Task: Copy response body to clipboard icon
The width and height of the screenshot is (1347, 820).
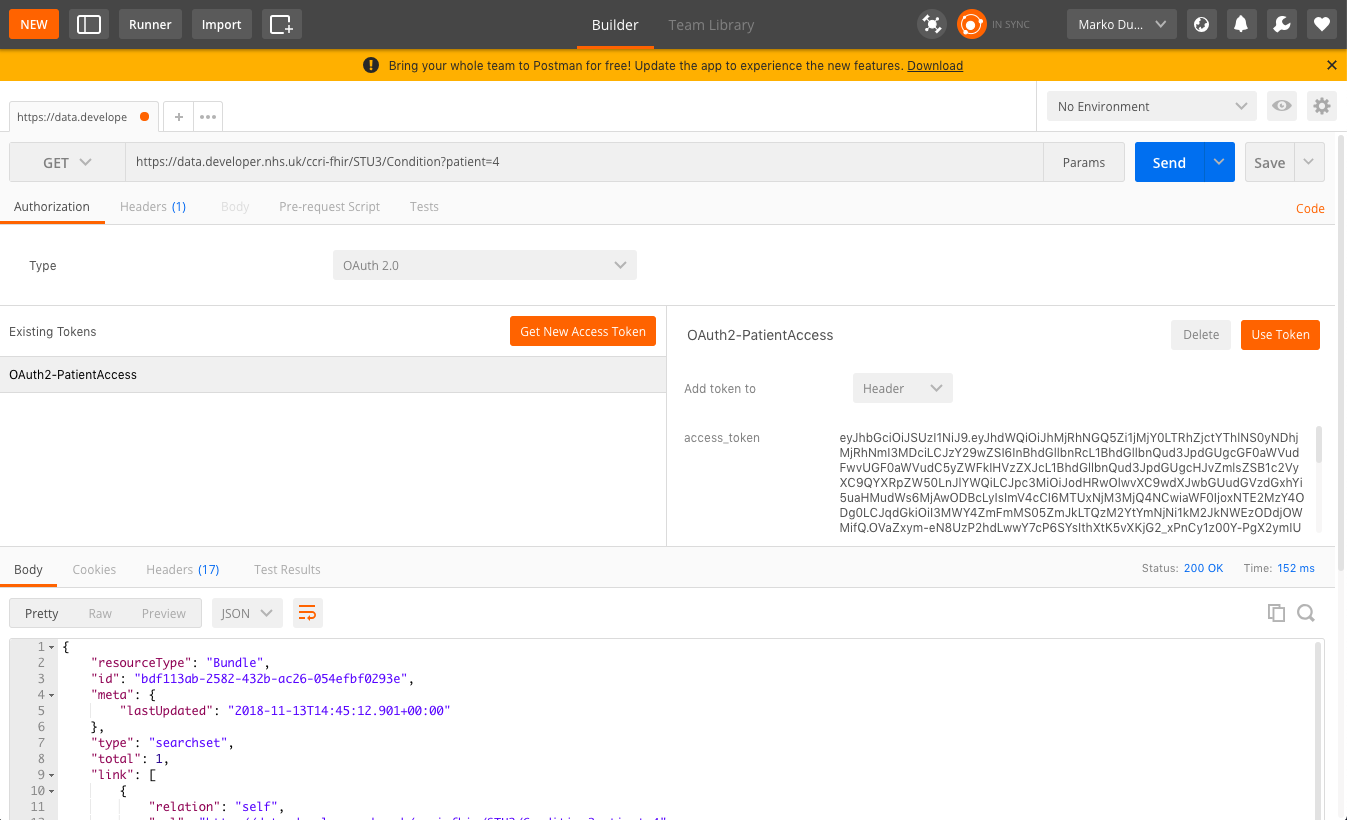Action: point(1276,613)
